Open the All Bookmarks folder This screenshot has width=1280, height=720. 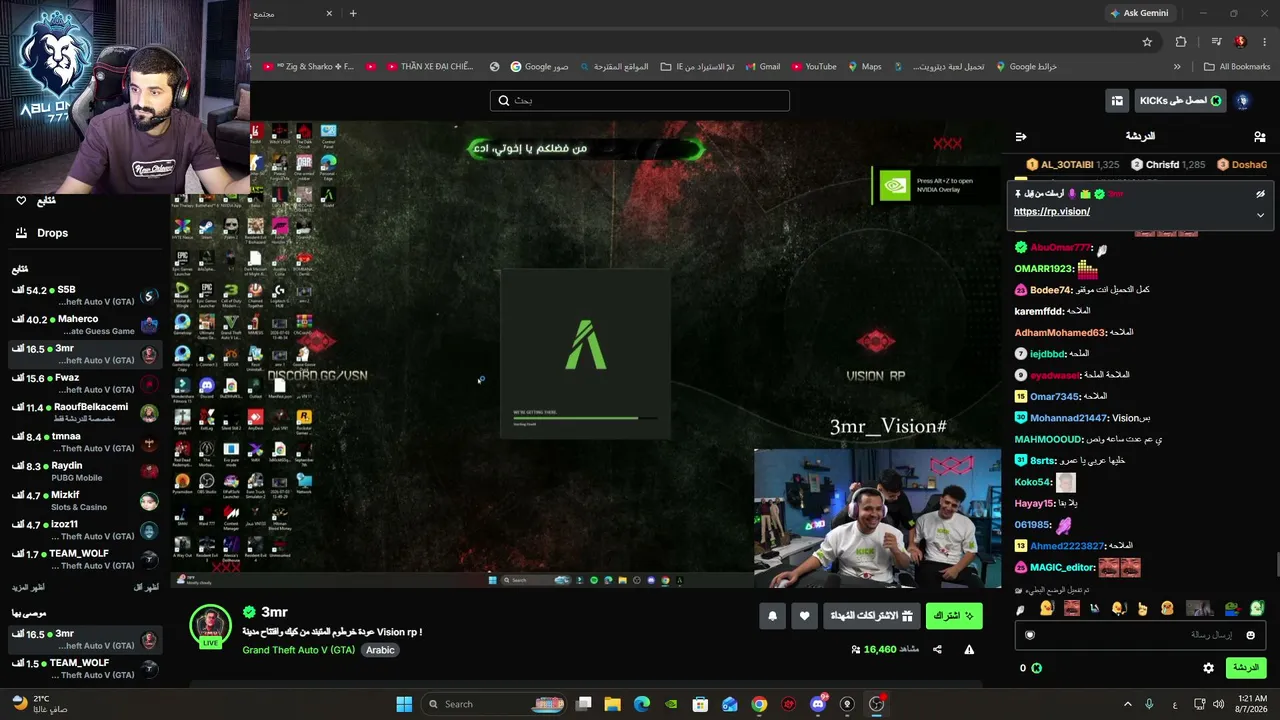pos(1237,67)
